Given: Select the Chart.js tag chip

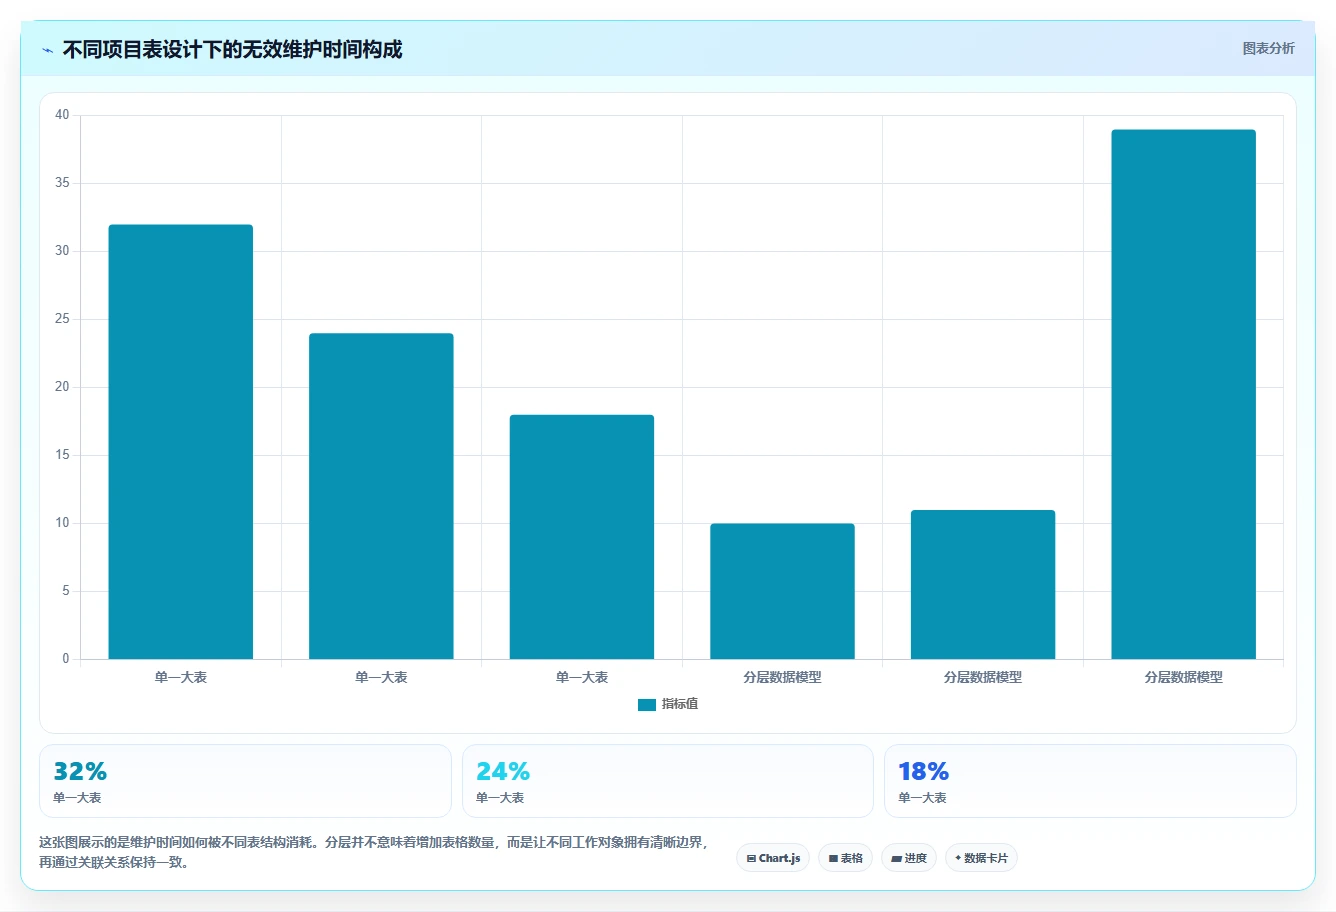Looking at the screenshot, I should pos(773,858).
